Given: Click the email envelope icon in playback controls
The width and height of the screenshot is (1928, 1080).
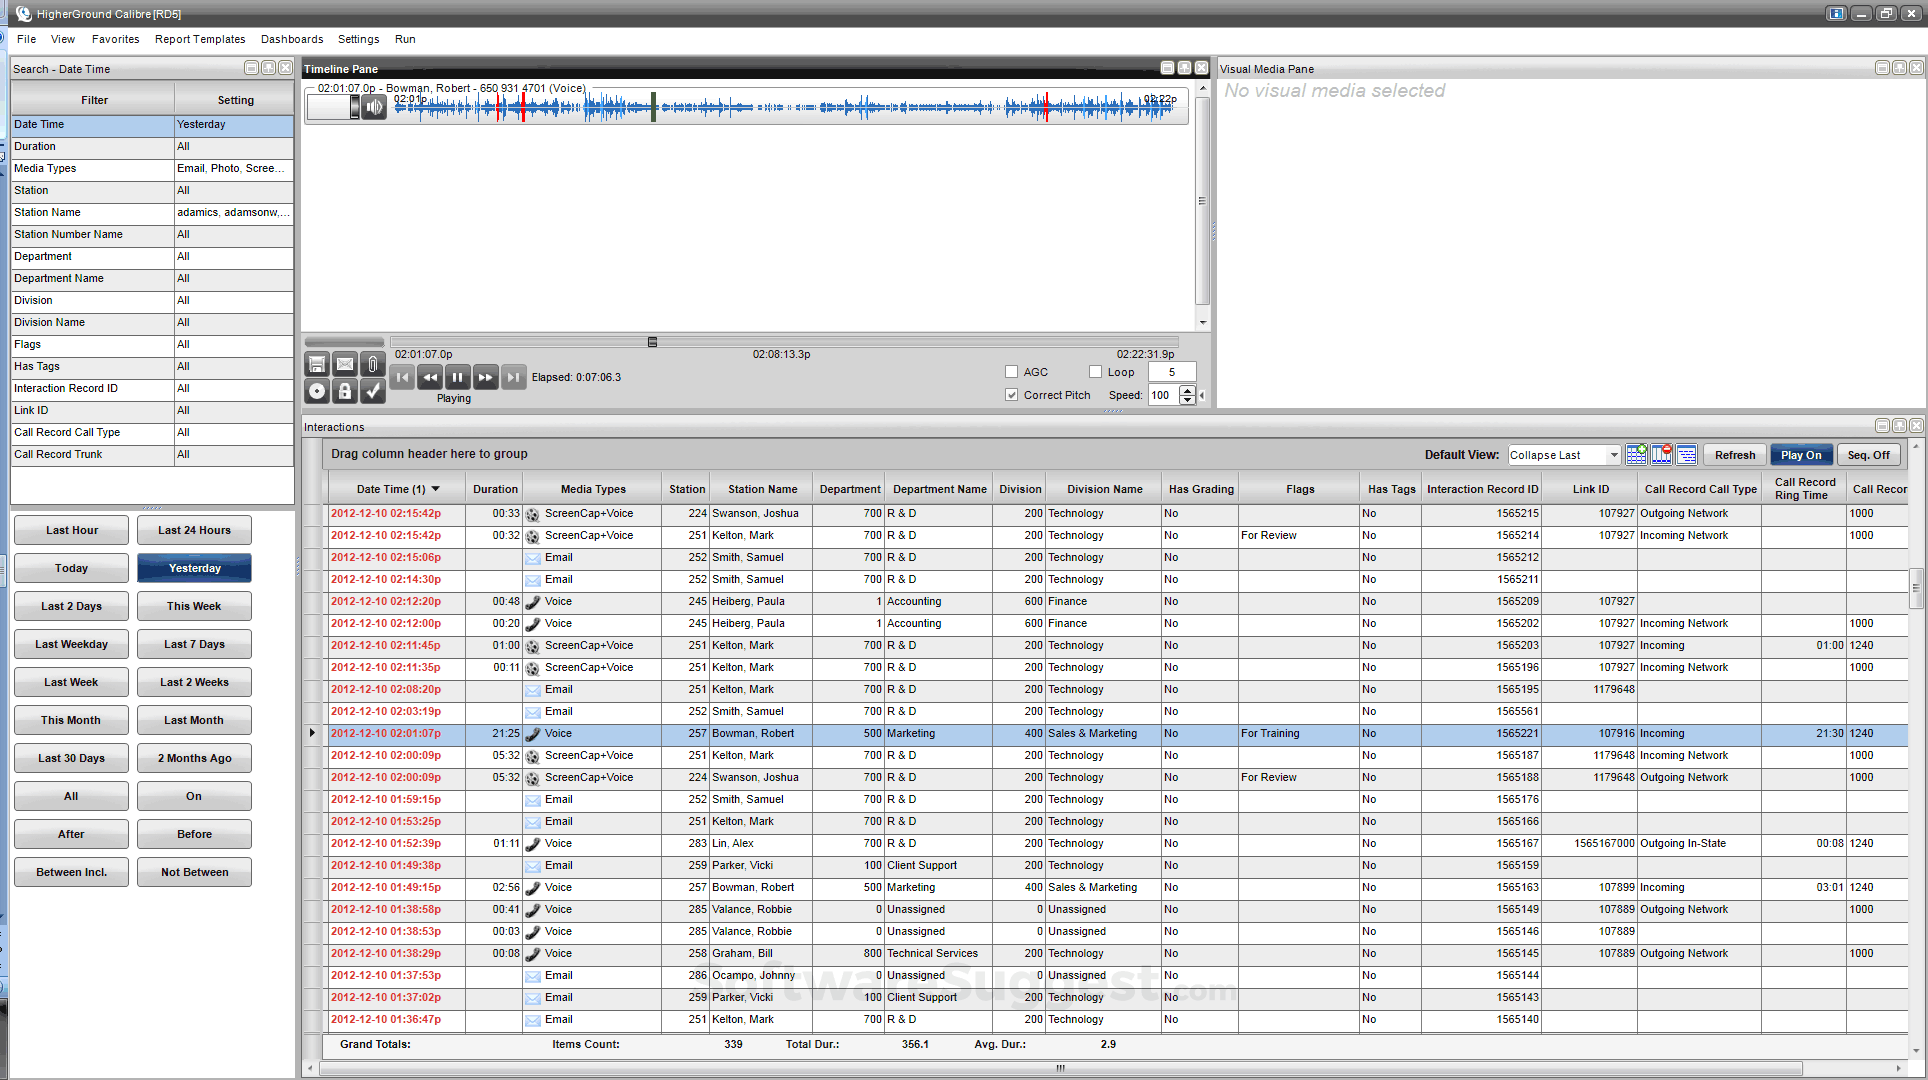Looking at the screenshot, I should pos(345,364).
